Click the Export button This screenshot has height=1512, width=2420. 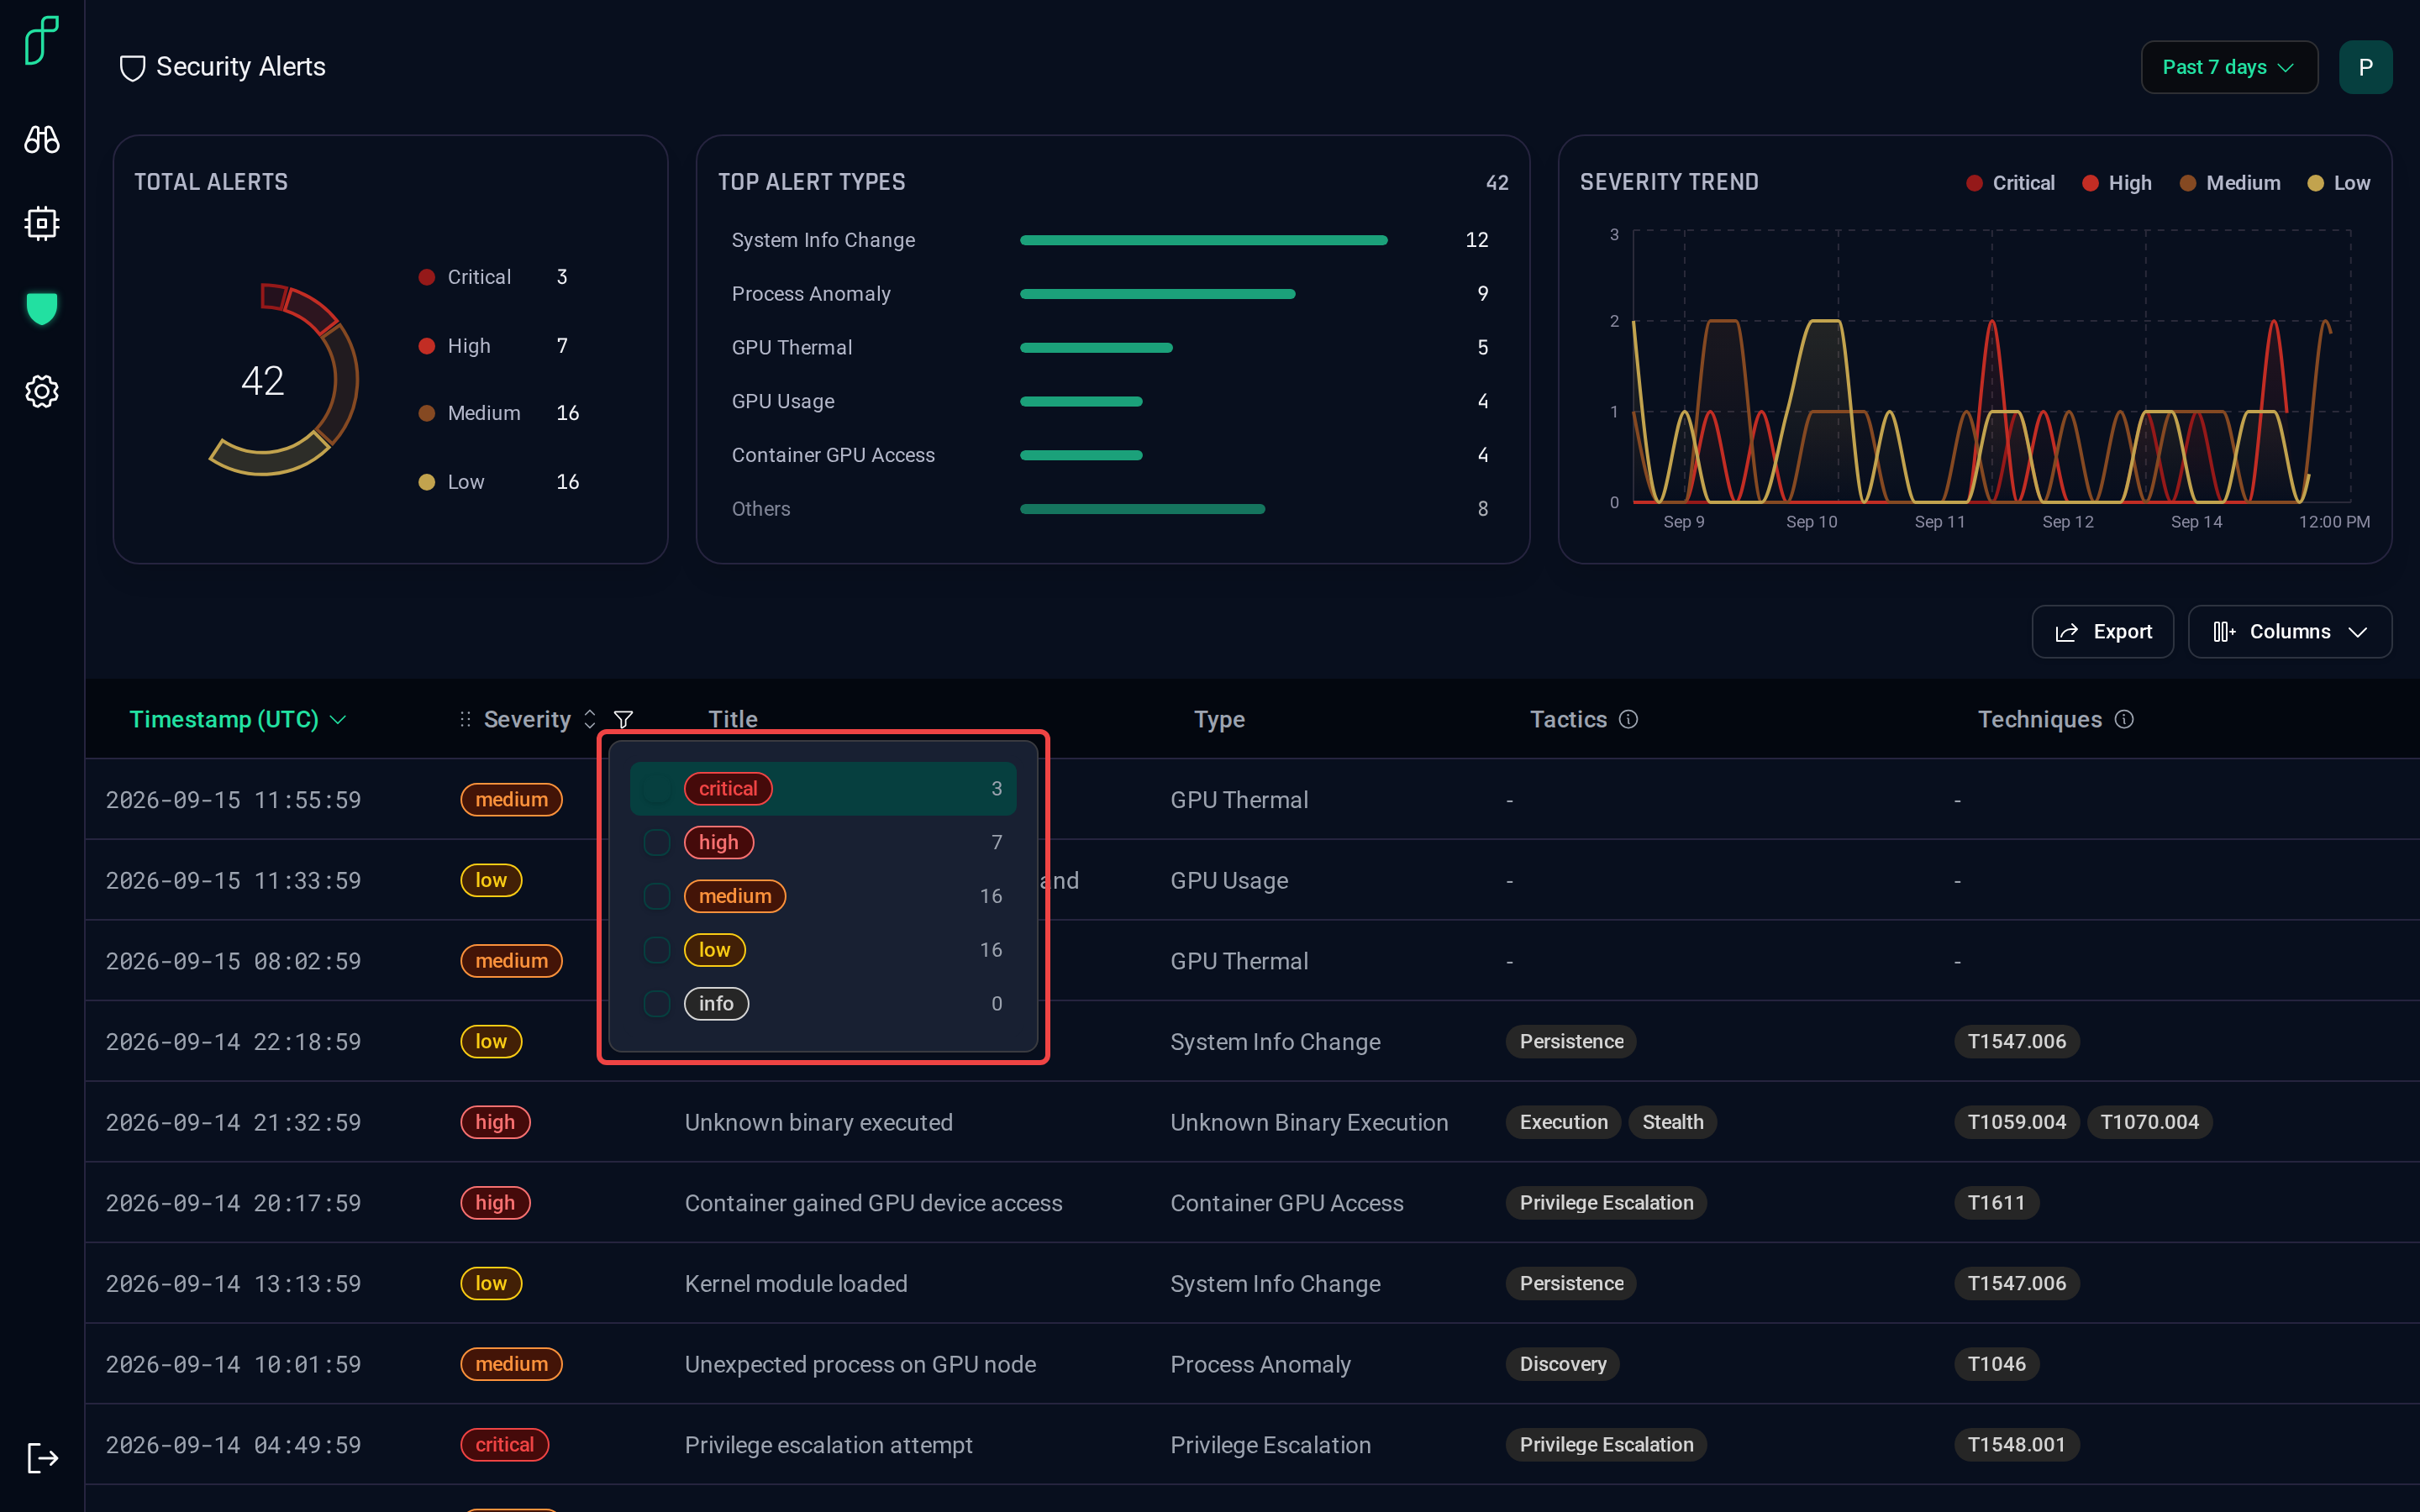pos(2102,632)
